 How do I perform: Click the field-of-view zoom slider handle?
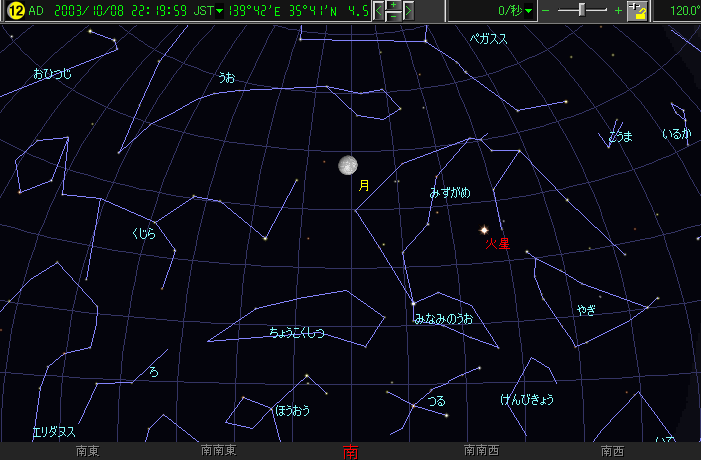581,10
